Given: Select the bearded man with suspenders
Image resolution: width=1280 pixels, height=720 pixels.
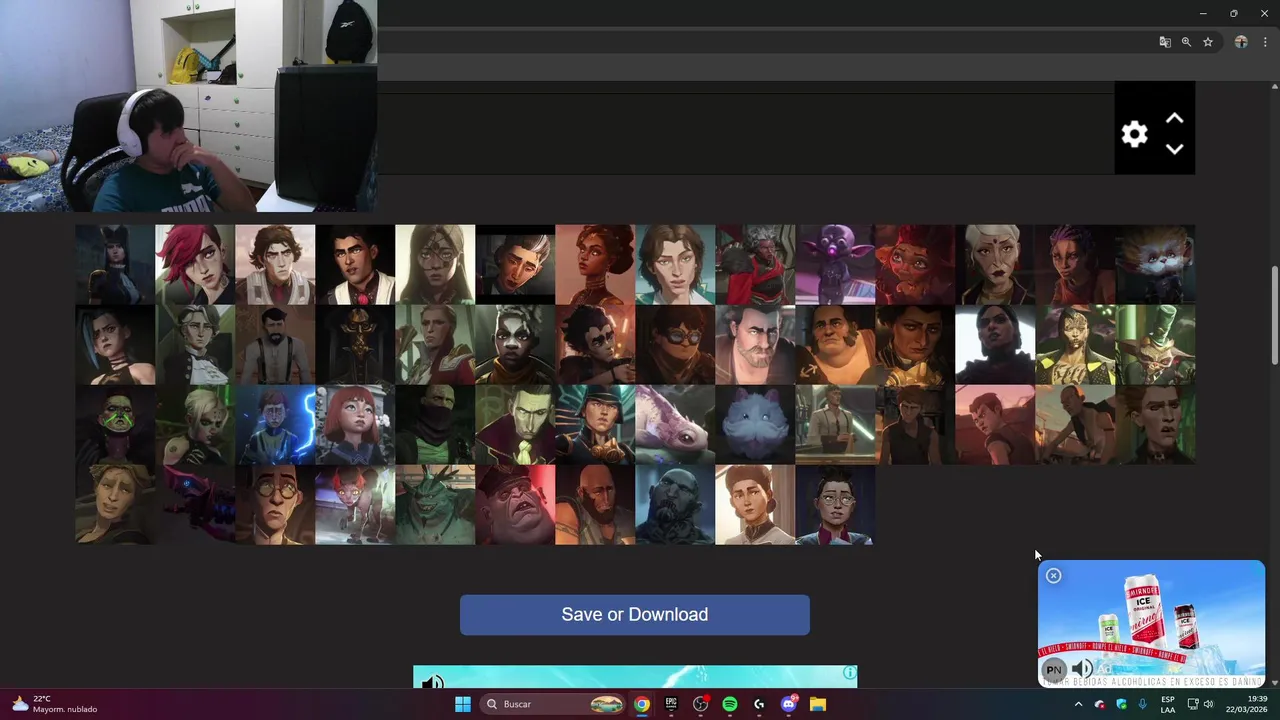Looking at the screenshot, I should click(275, 344).
